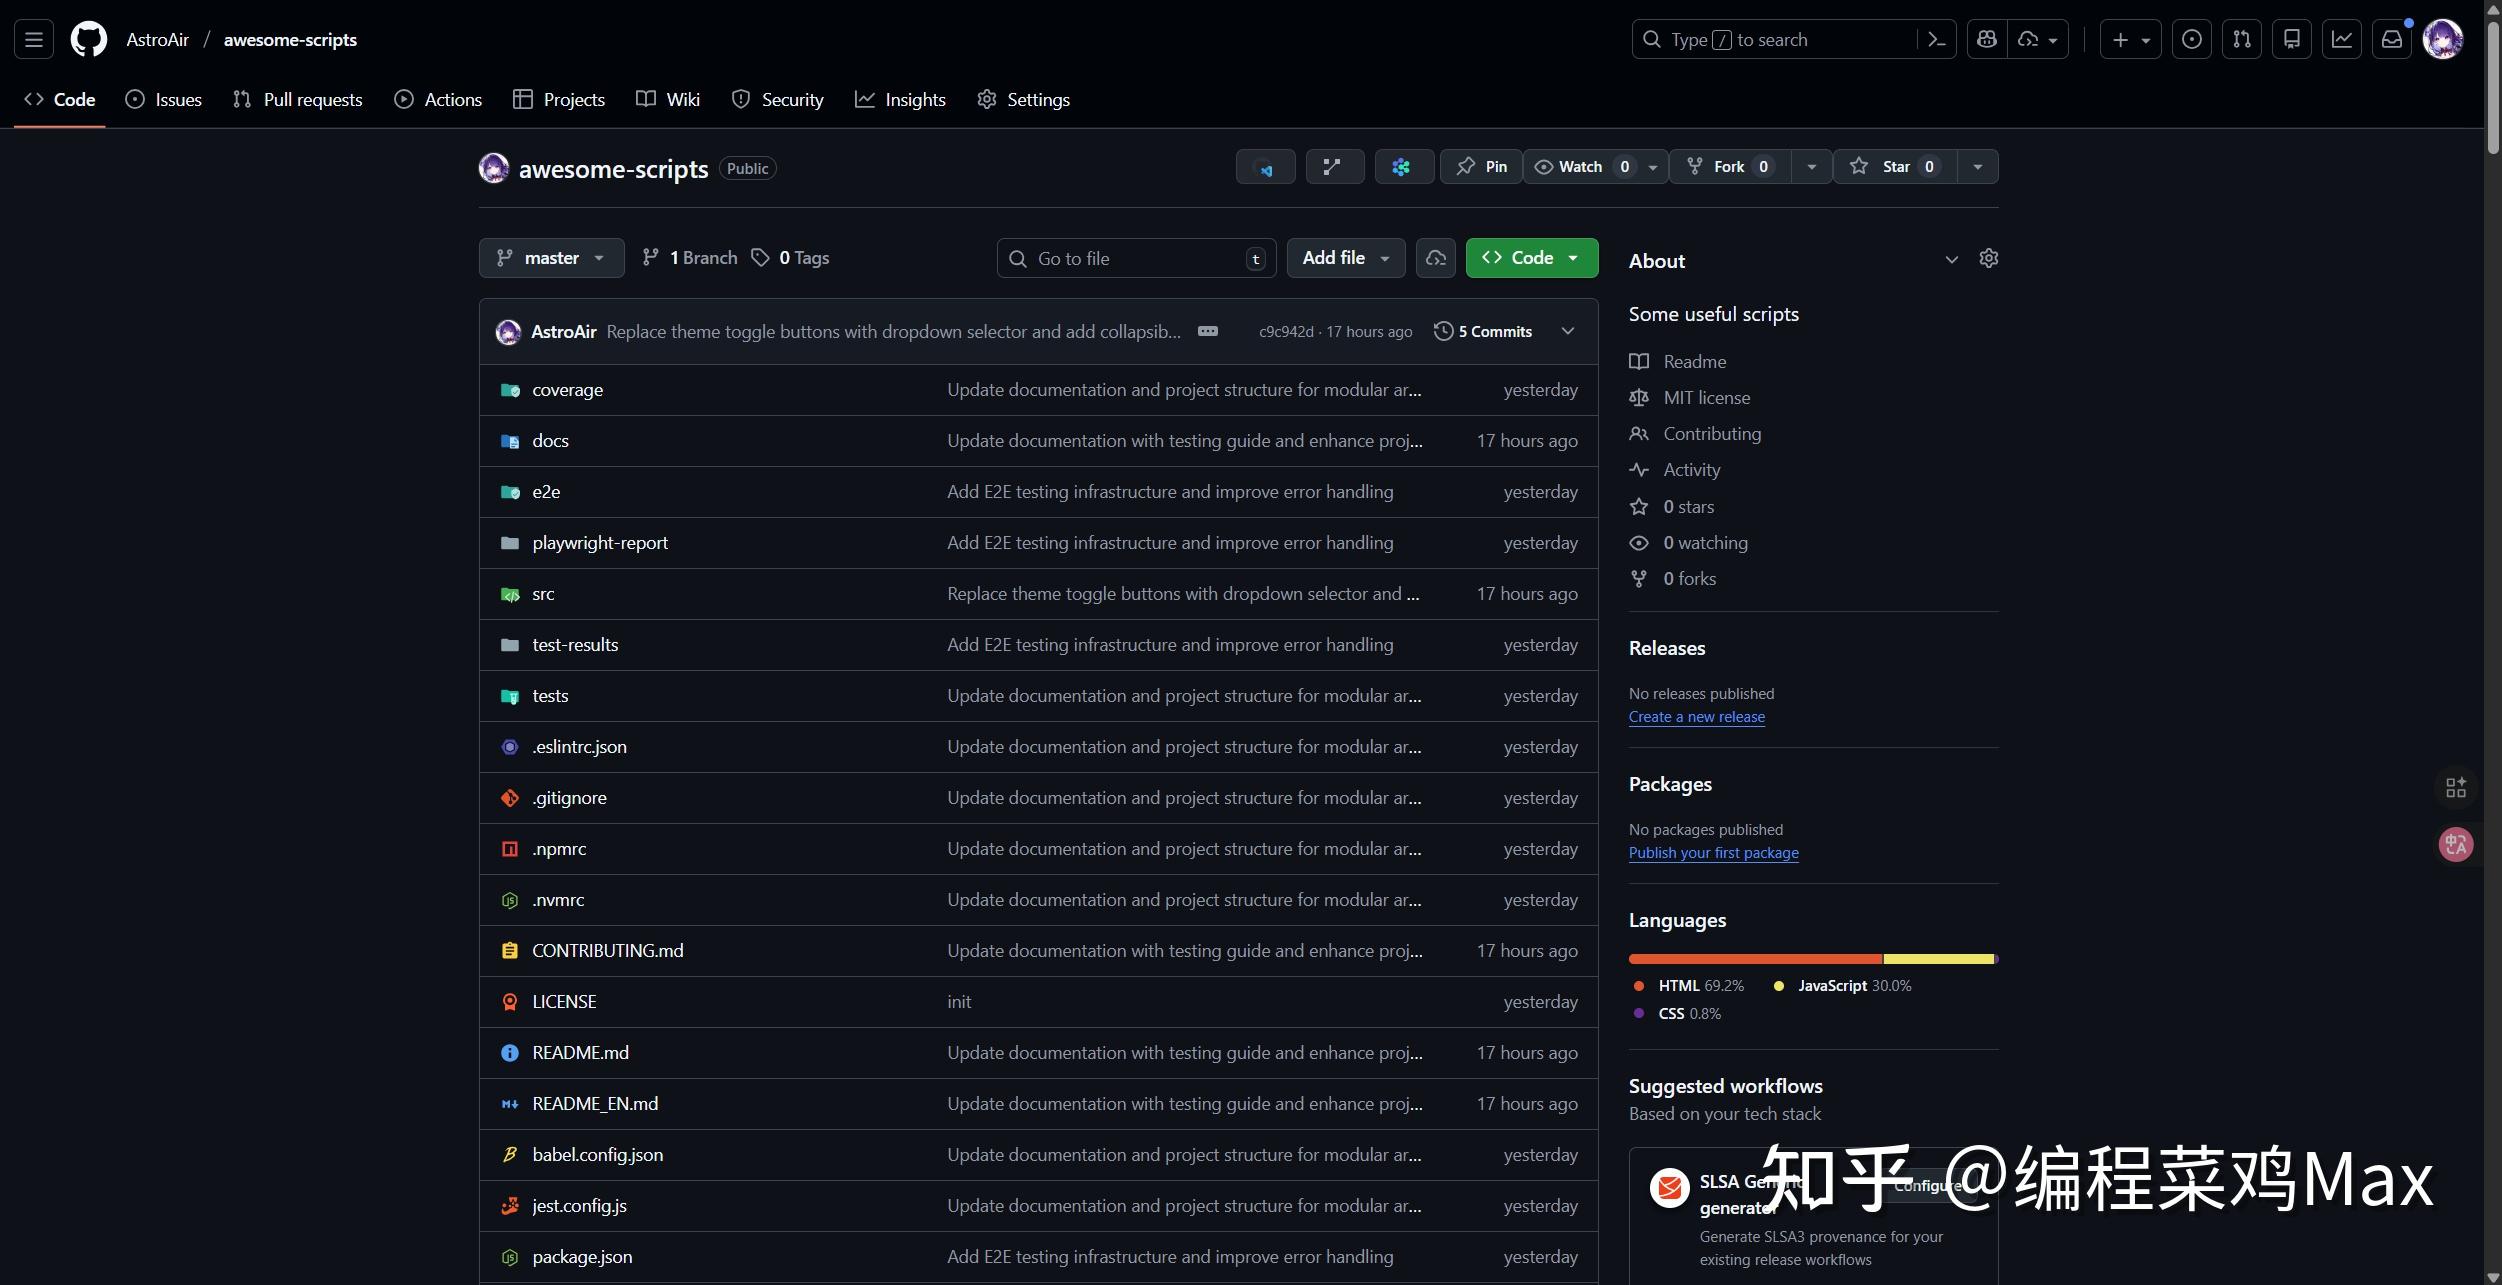Click the notifications inbox icon
The height and width of the screenshot is (1285, 2502).
(2391, 39)
